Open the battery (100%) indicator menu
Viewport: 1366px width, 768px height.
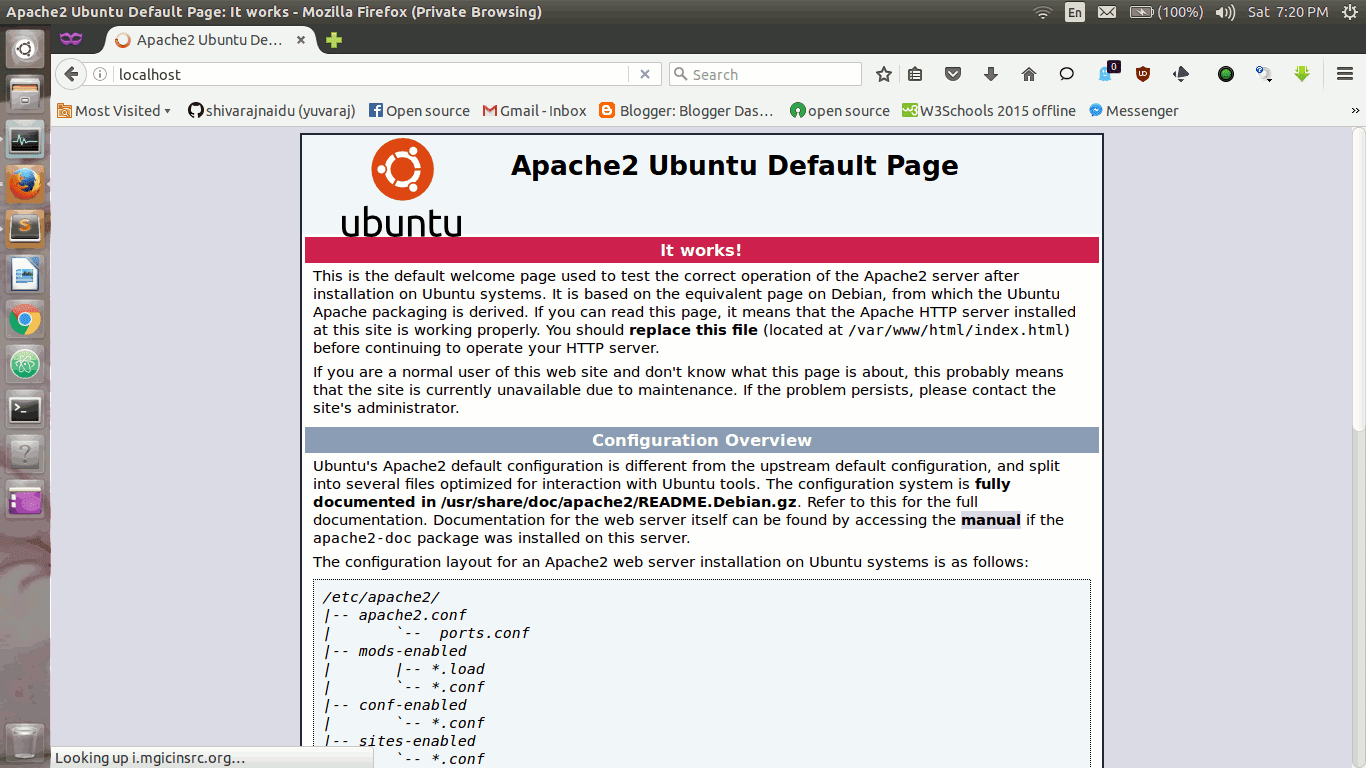point(1165,12)
